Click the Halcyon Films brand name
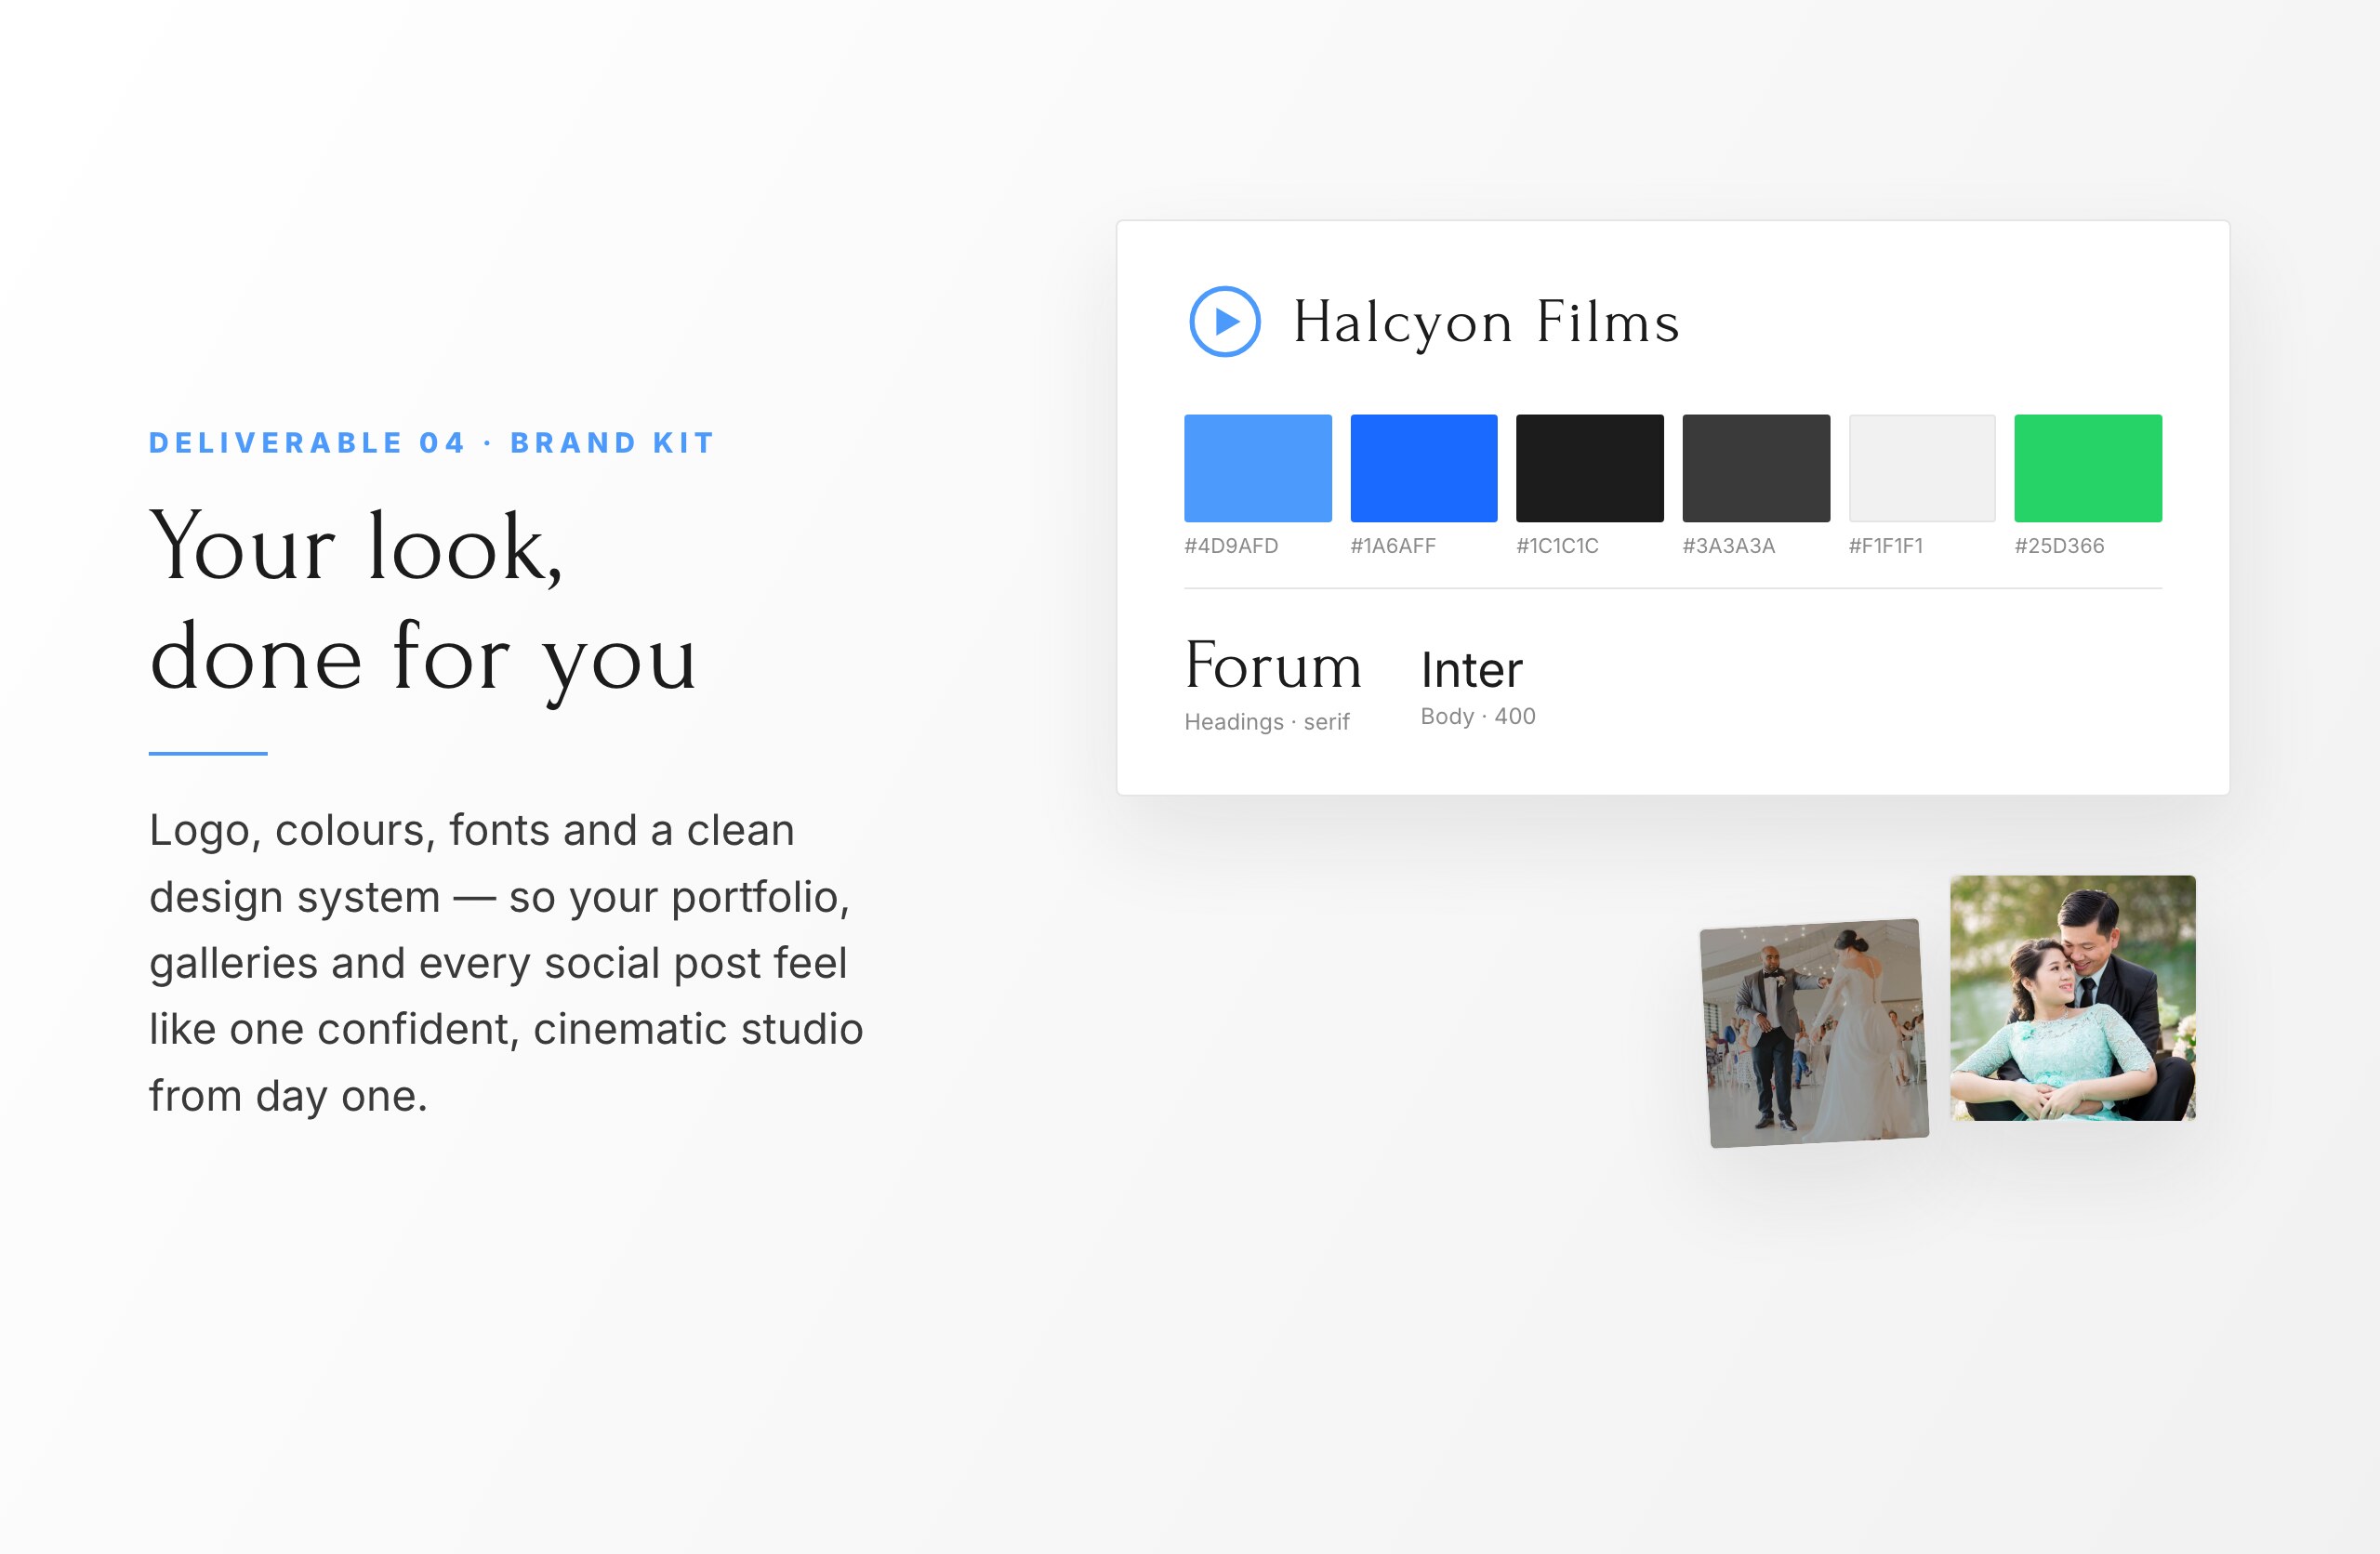The height and width of the screenshot is (1554, 2380). click(1486, 323)
